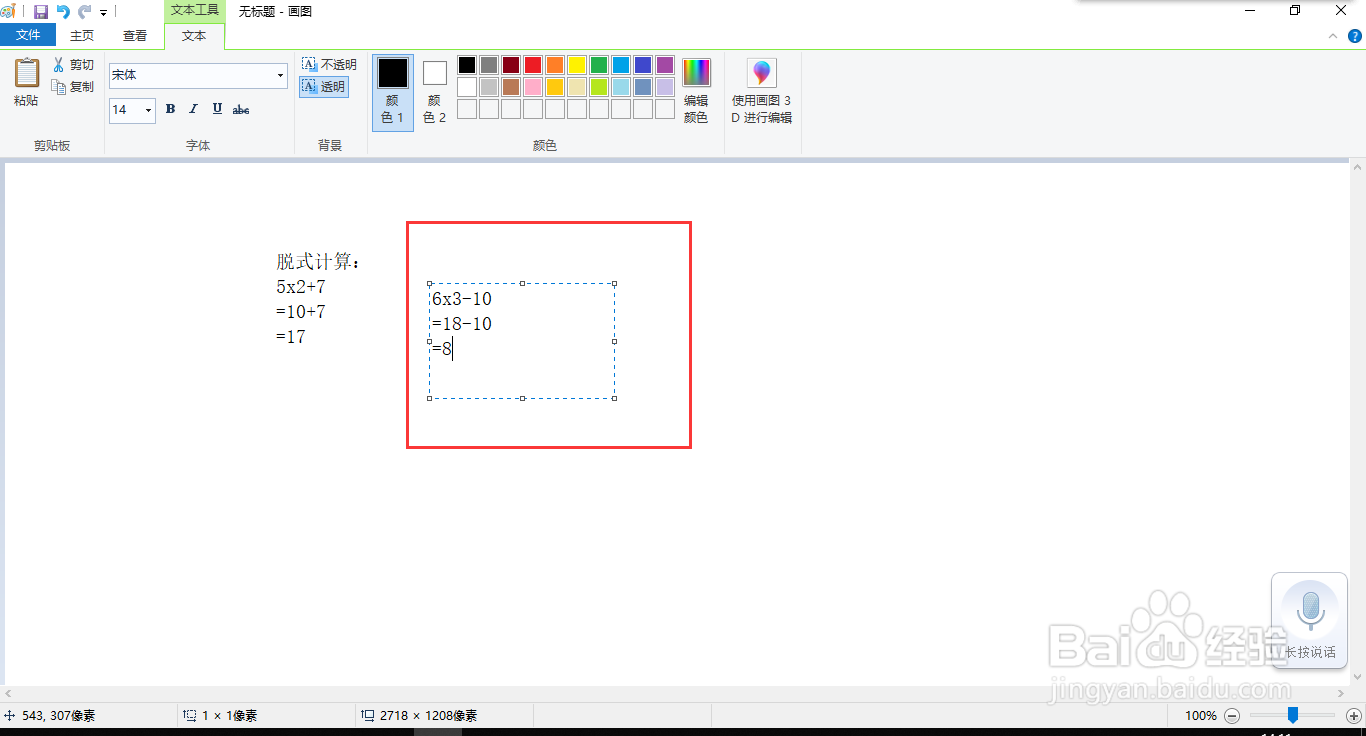This screenshot has height=736, width=1366.
Task: Pick the orange color swatch
Action: [555, 65]
